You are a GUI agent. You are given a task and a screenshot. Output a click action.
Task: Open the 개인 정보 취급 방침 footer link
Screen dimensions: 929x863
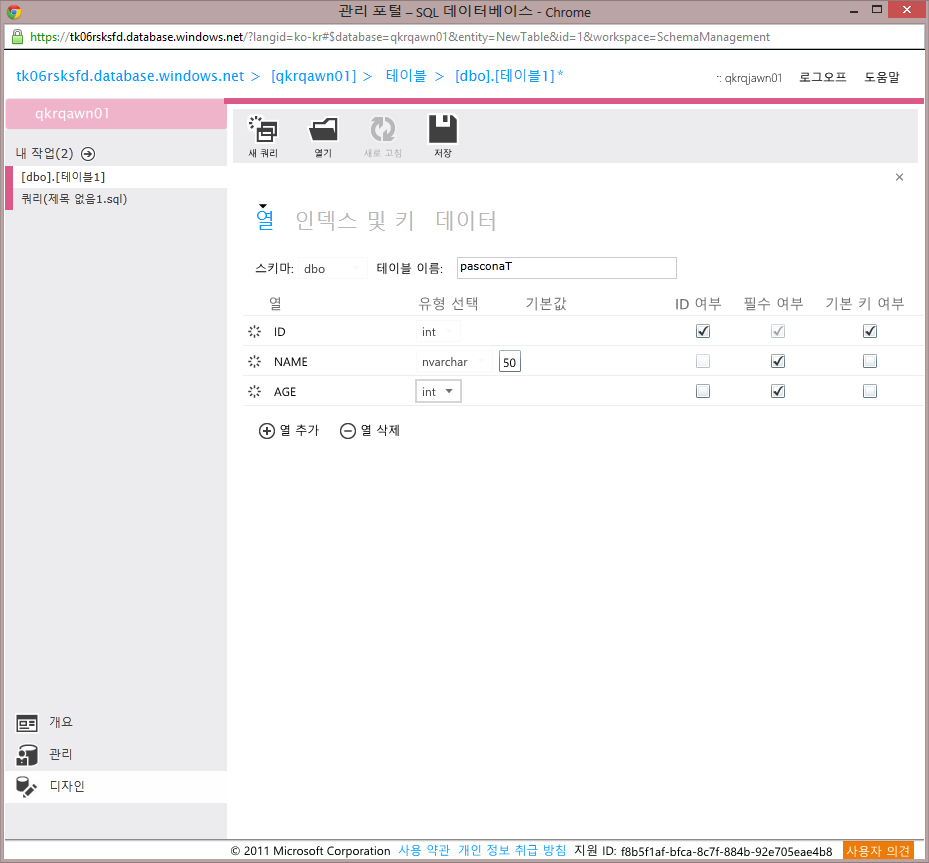tap(512, 851)
